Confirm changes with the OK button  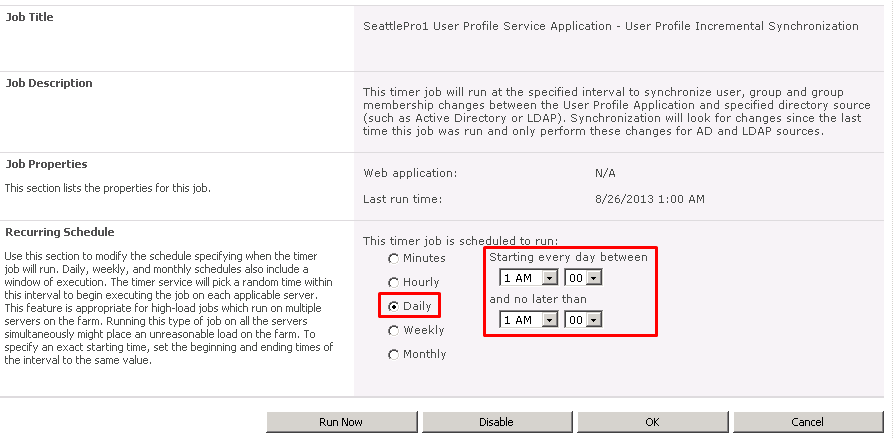(653, 422)
